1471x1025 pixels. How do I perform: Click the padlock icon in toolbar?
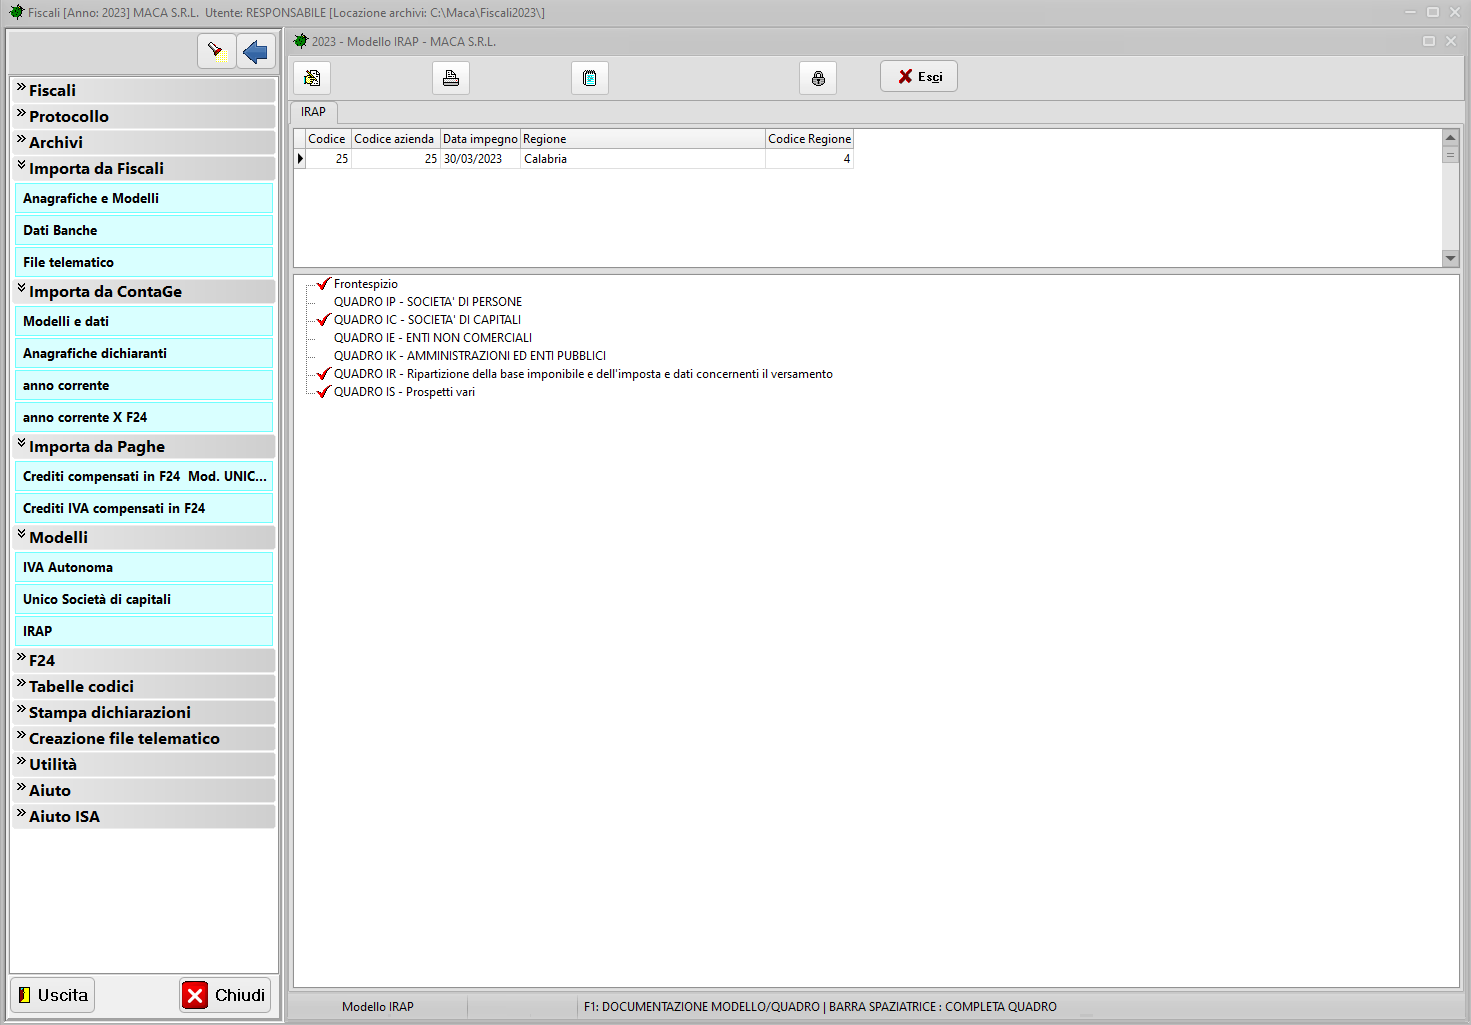click(818, 78)
